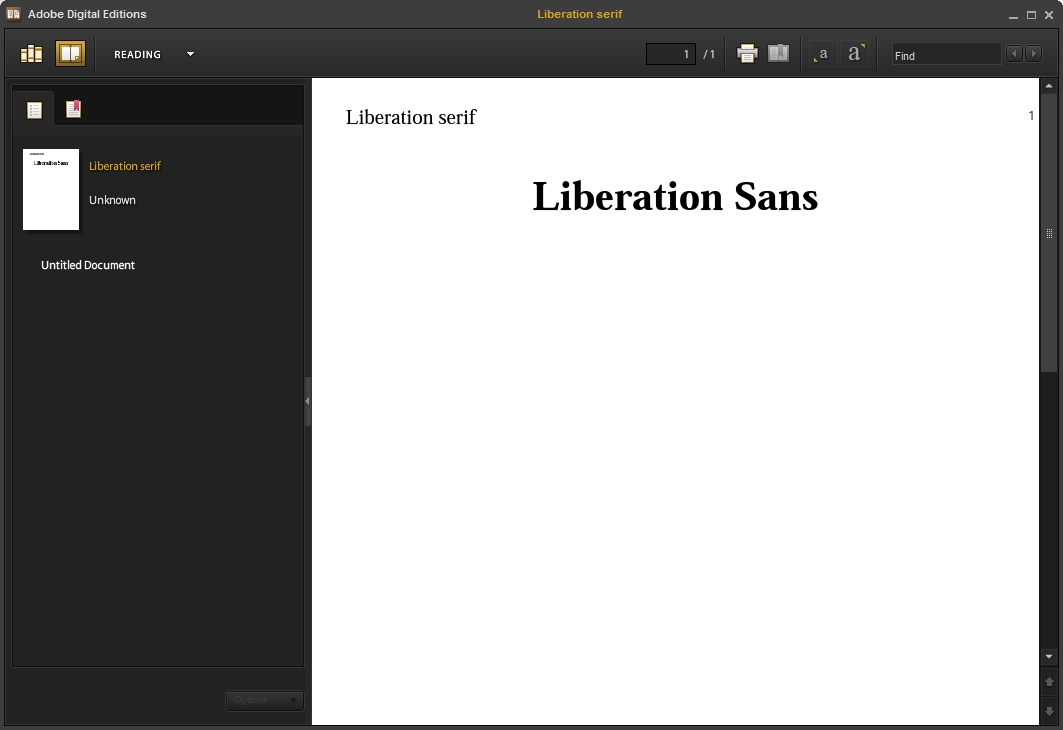1063x730 pixels.
Task: Print the document with printer icon
Action: (747, 54)
